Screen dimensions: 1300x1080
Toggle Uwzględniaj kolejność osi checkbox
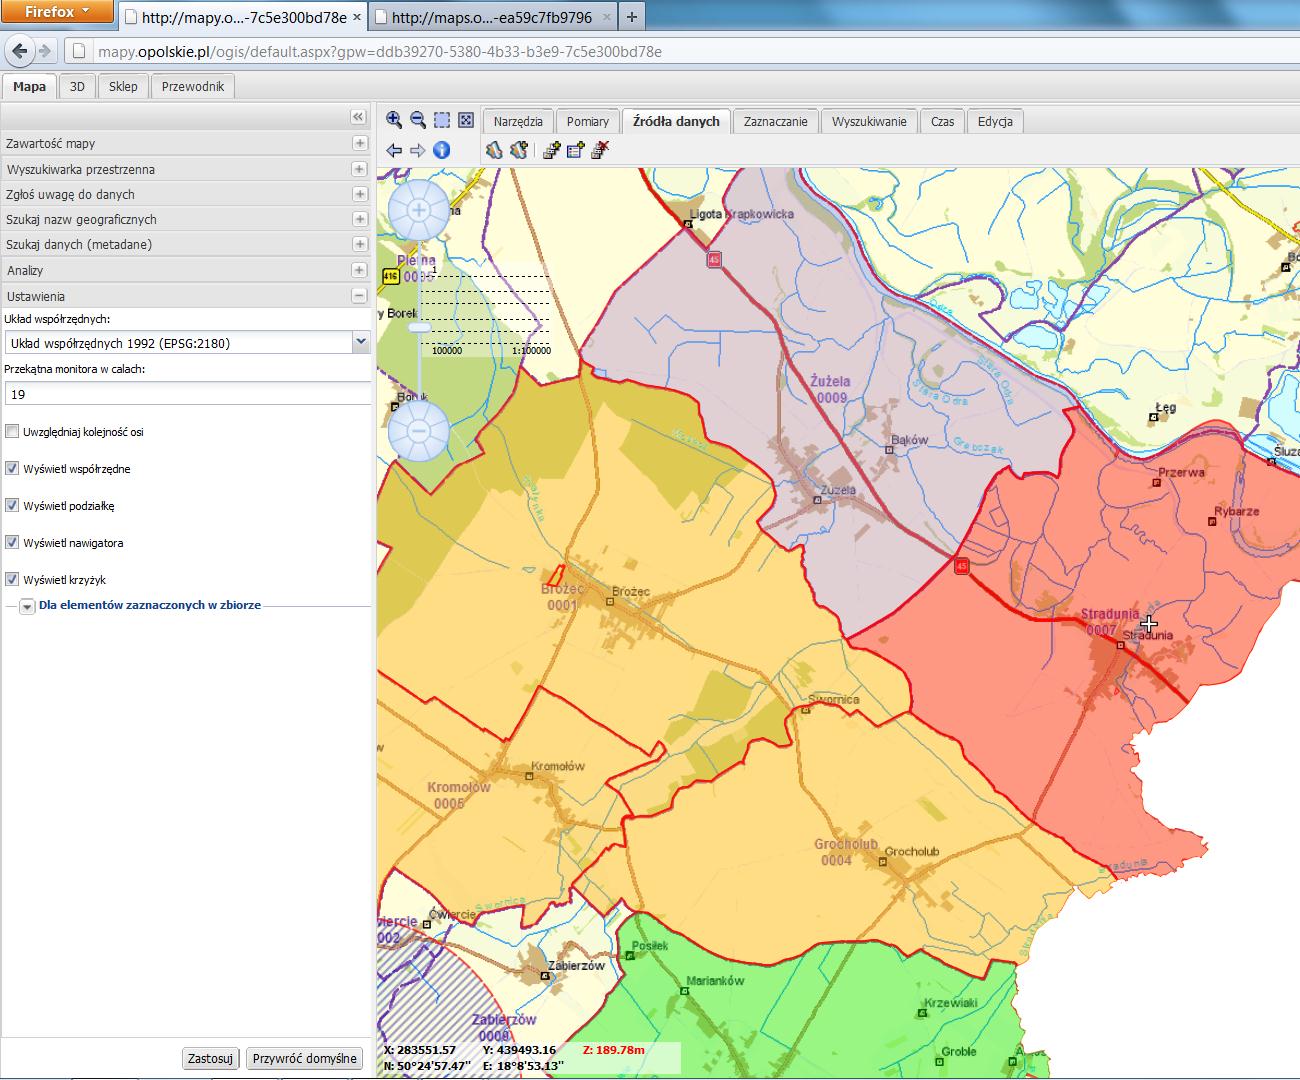(12, 432)
